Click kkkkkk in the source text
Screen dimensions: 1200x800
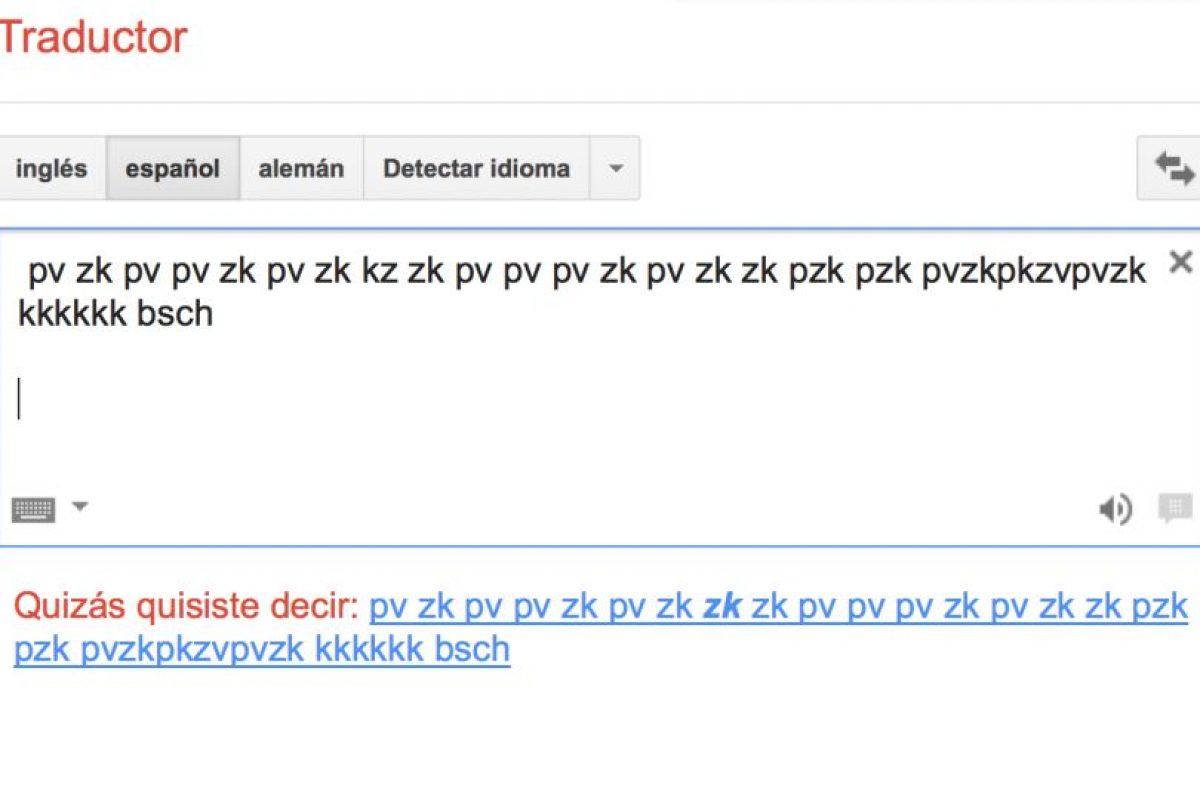[x=73, y=314]
